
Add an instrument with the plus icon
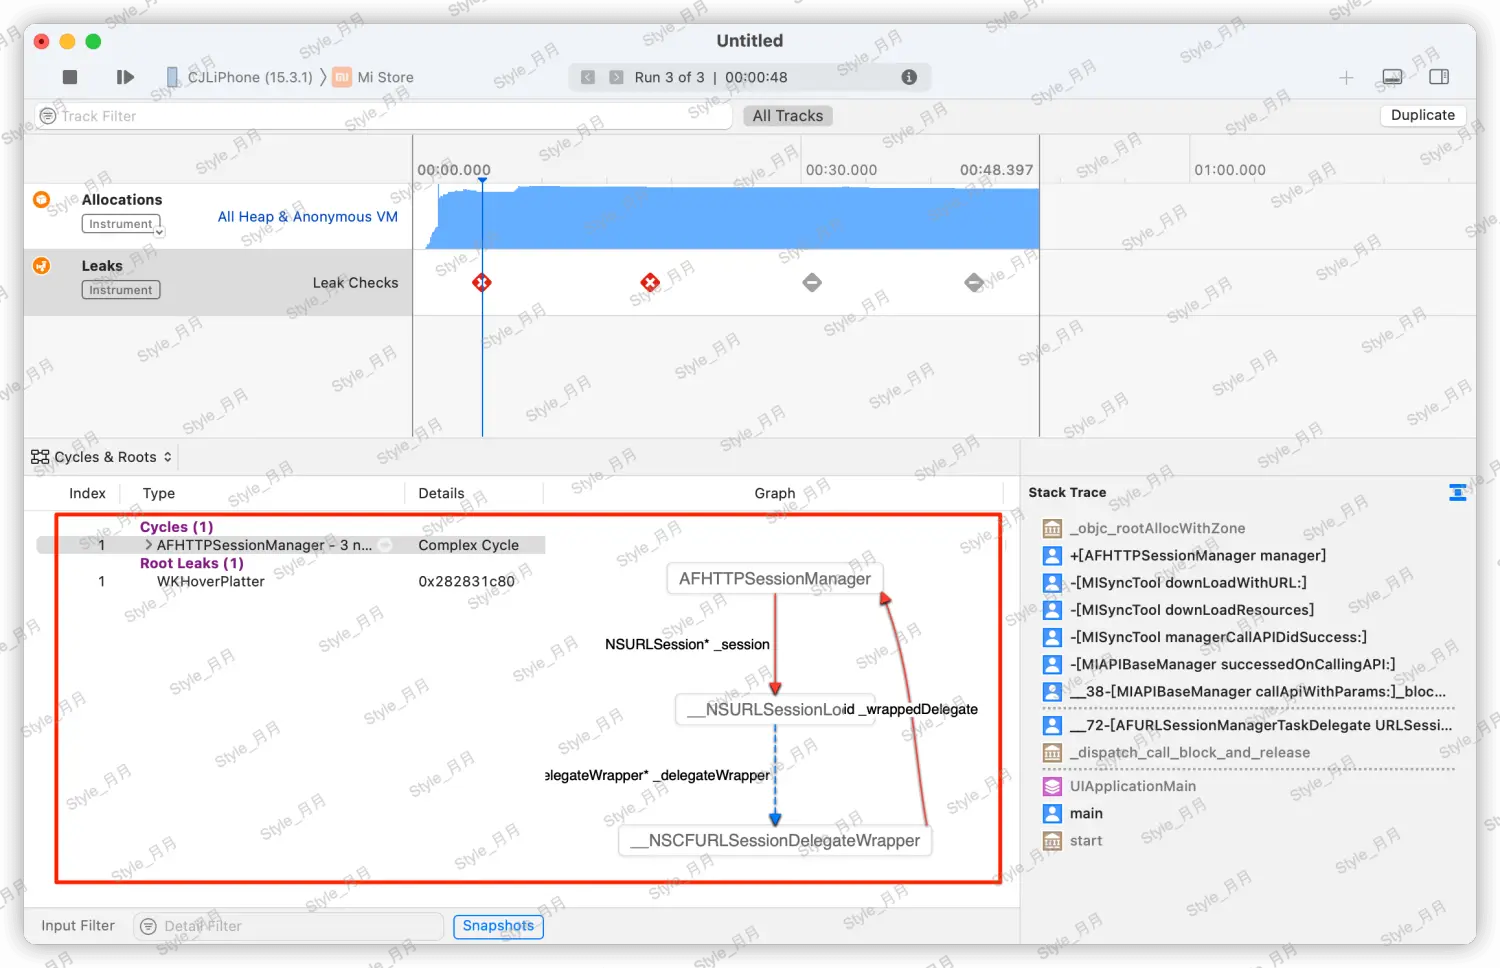(1346, 78)
